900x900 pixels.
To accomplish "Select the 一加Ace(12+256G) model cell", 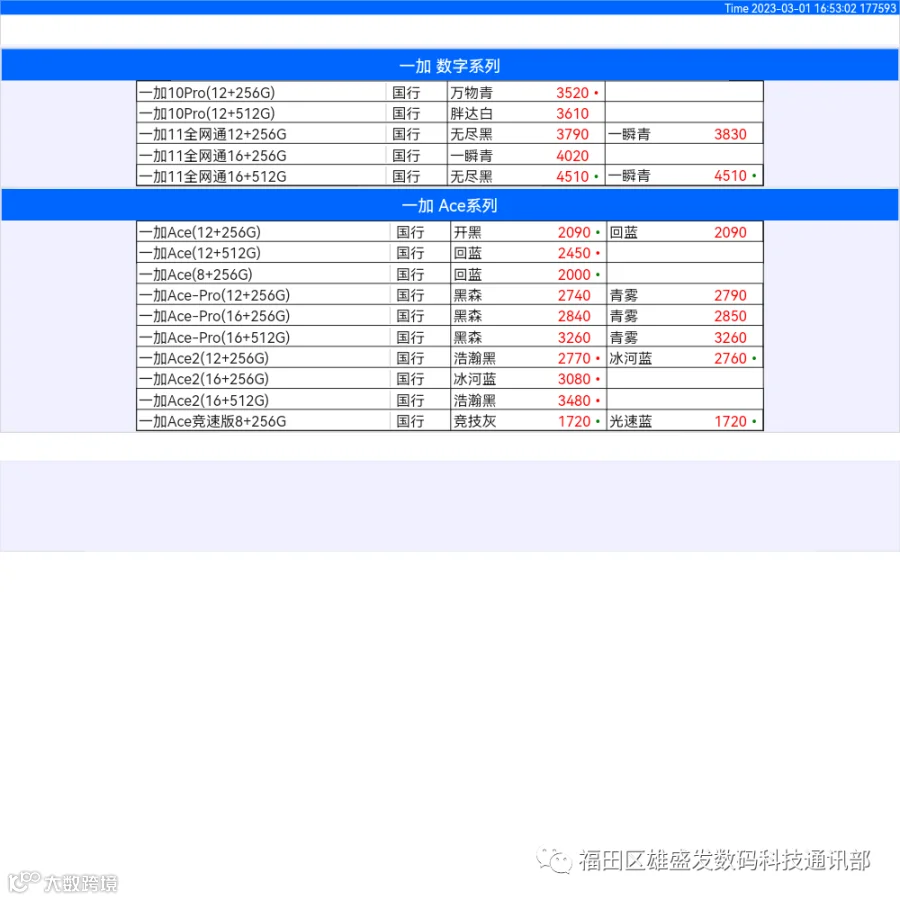I will point(263,232).
